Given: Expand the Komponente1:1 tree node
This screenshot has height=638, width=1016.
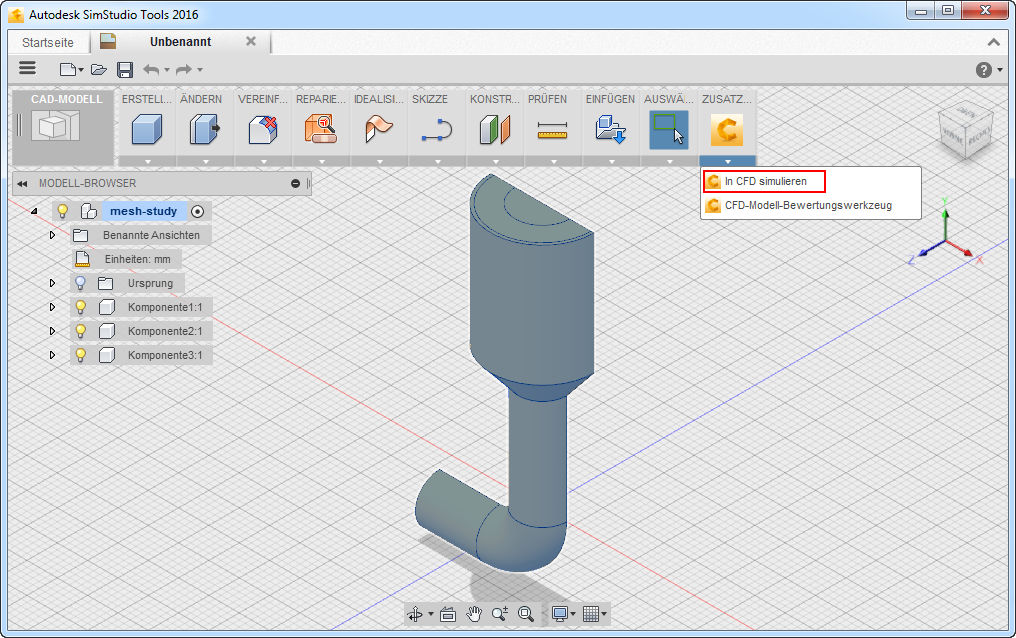Looking at the screenshot, I should point(52,307).
